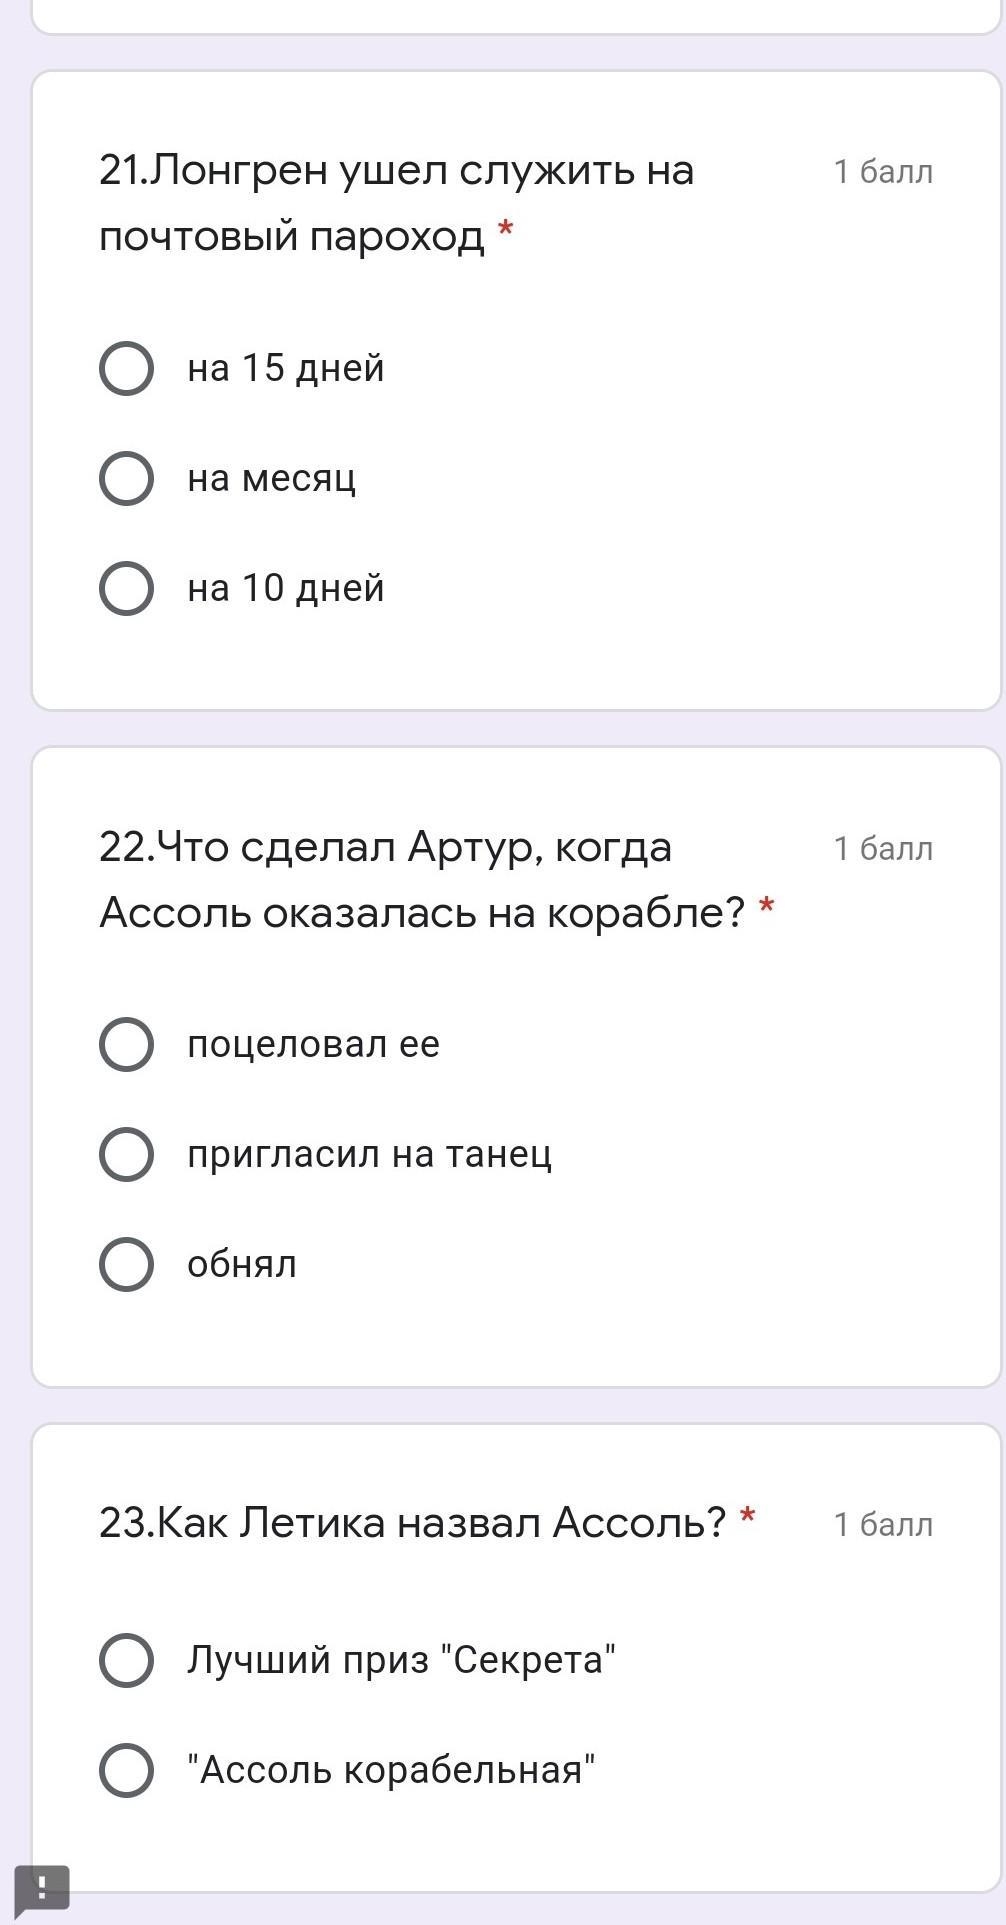1006x1925 pixels.
Task: Select 'Лучший приз "Секрета"' radio option
Action: click(127, 1660)
